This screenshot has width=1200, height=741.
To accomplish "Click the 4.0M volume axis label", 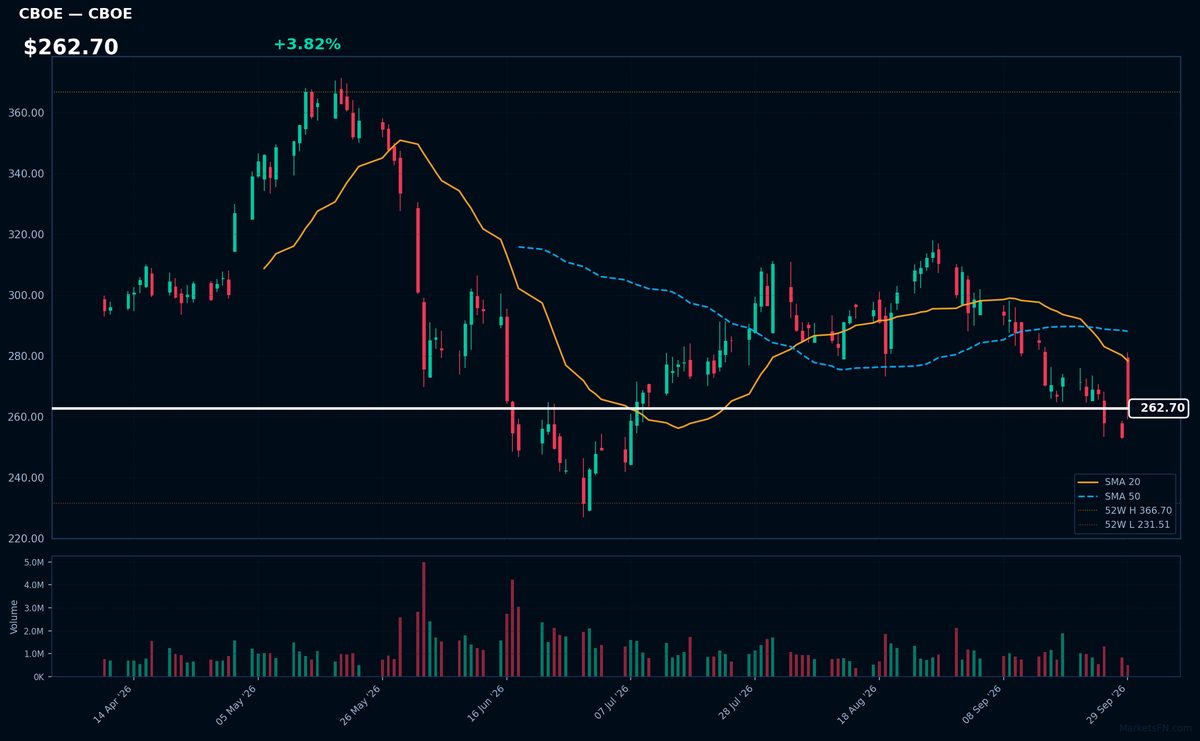I will click(x=33, y=586).
